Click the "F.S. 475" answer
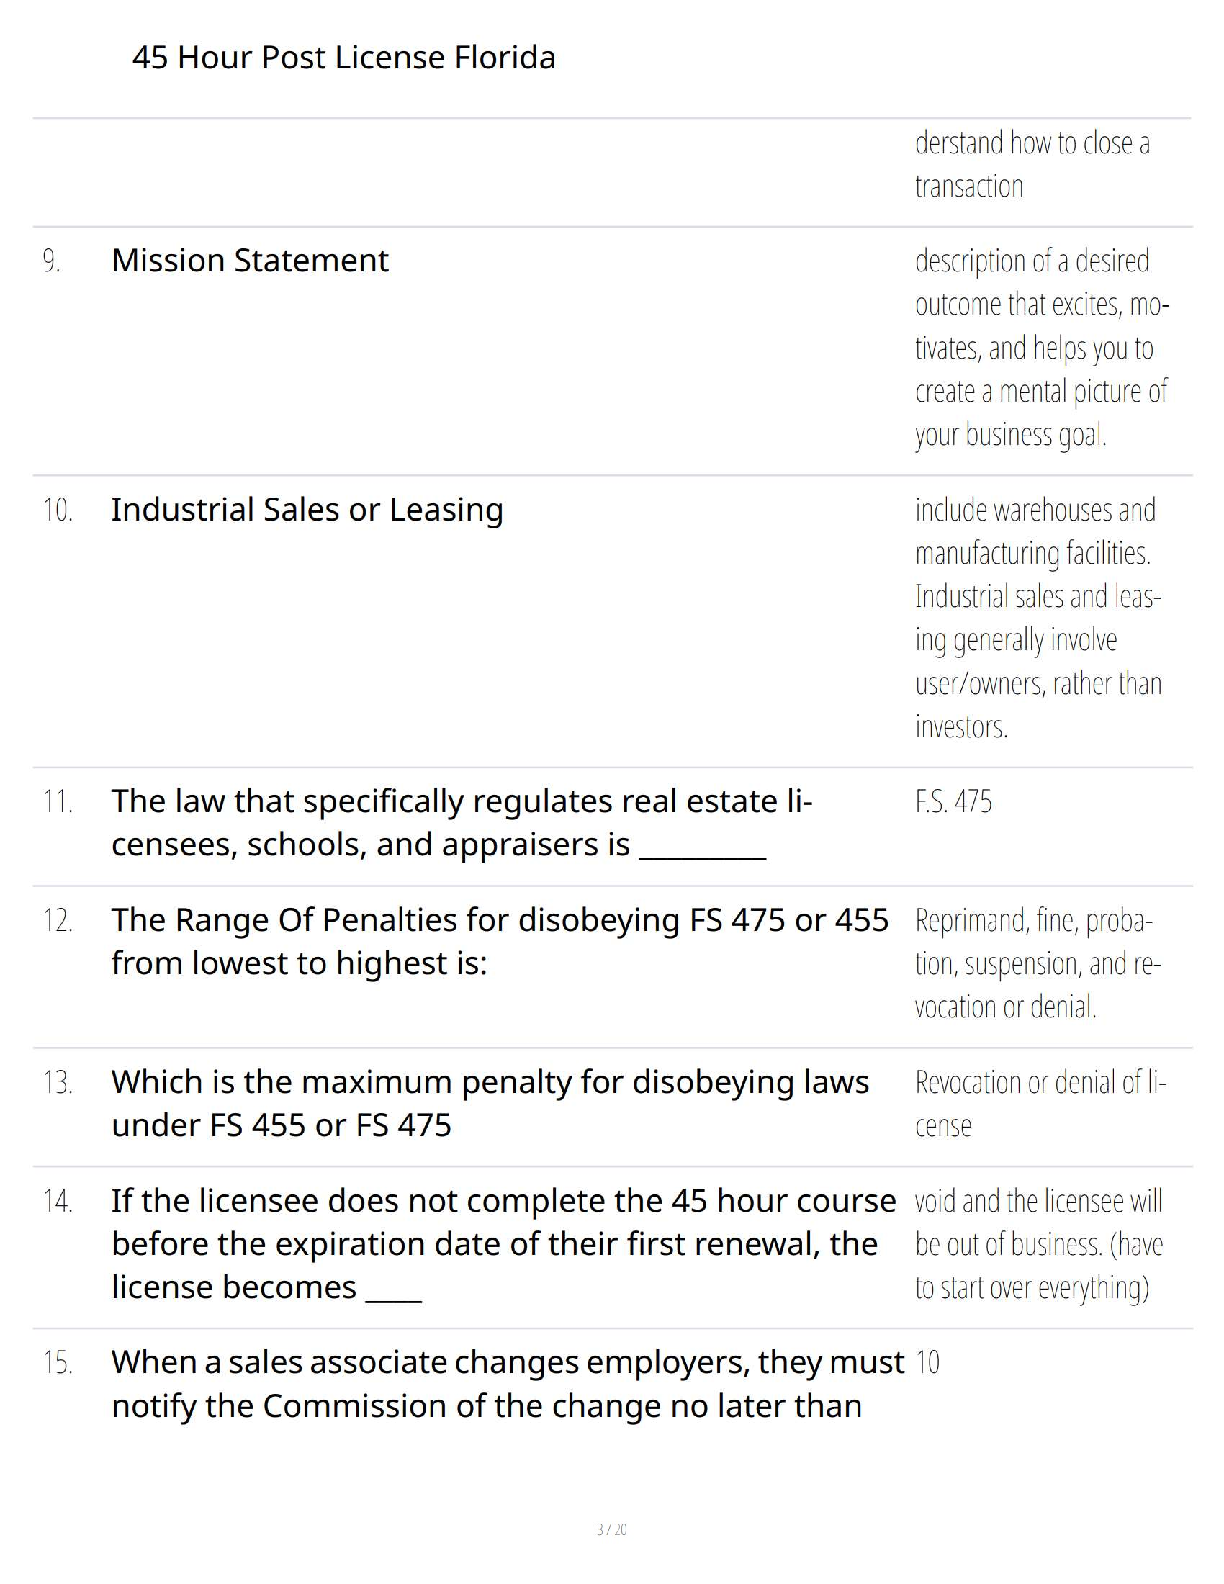 tap(953, 802)
